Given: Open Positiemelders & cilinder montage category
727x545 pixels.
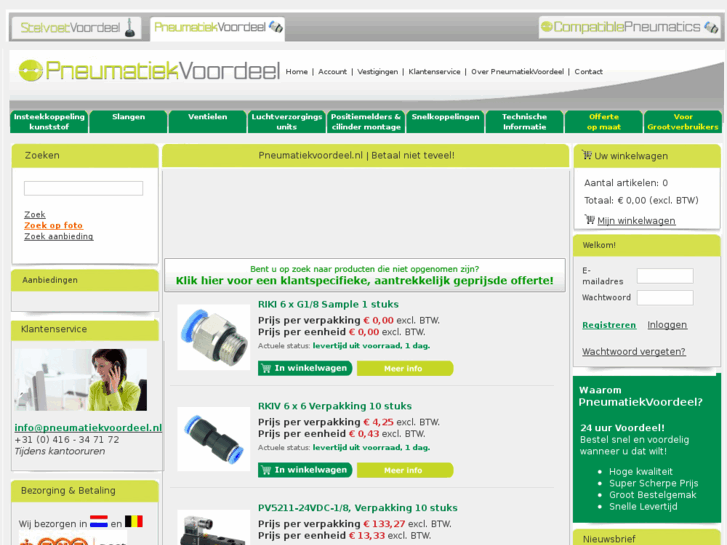Looking at the screenshot, I should pyautogui.click(x=366, y=122).
